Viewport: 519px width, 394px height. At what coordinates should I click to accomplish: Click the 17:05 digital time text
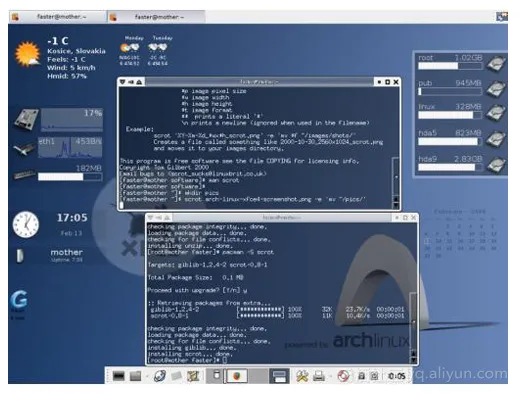point(72,218)
